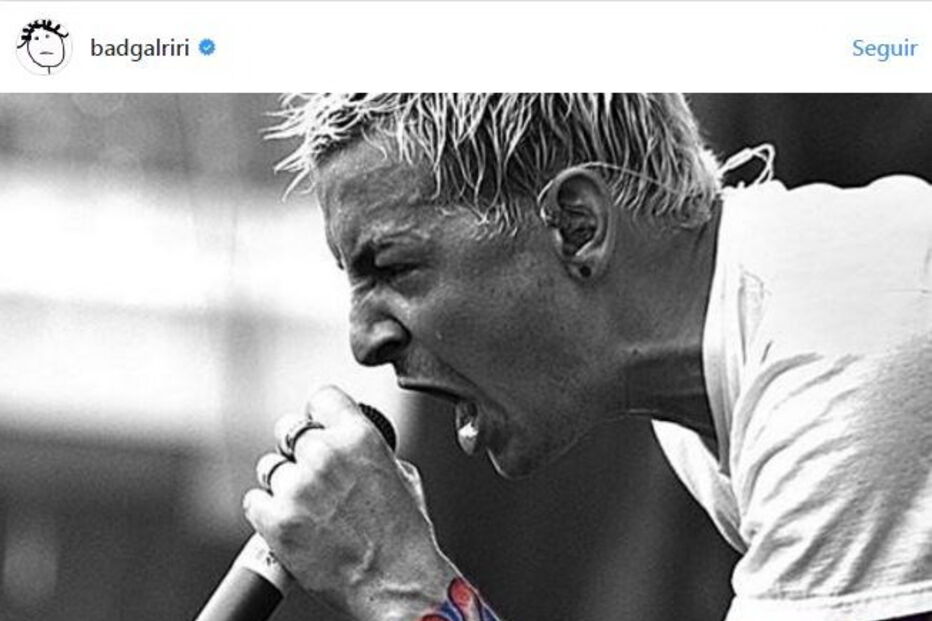Open the badgalriri username link
The width and height of the screenshot is (932, 621).
click(x=140, y=48)
